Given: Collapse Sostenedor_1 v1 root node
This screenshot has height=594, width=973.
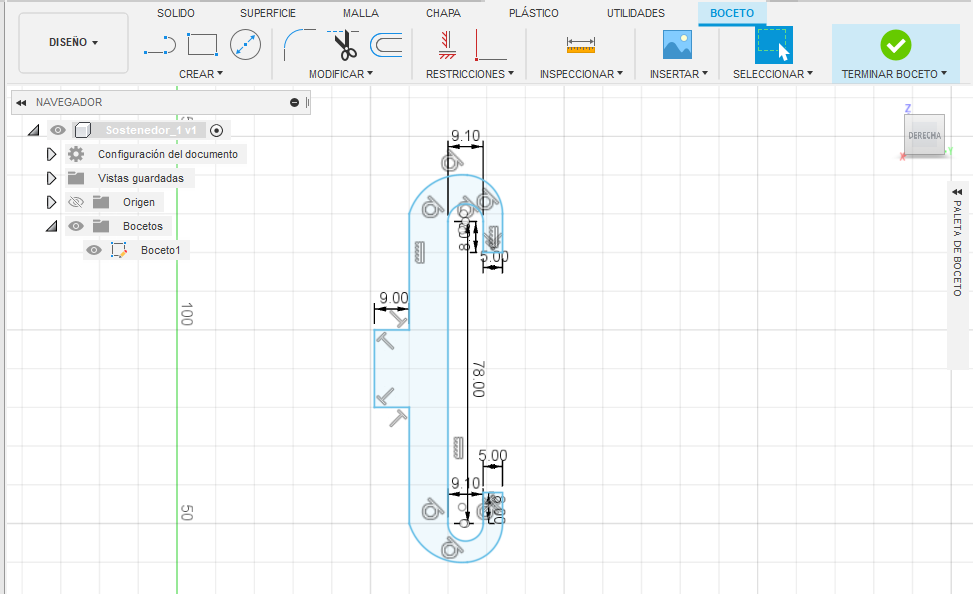Looking at the screenshot, I should 34,130.
